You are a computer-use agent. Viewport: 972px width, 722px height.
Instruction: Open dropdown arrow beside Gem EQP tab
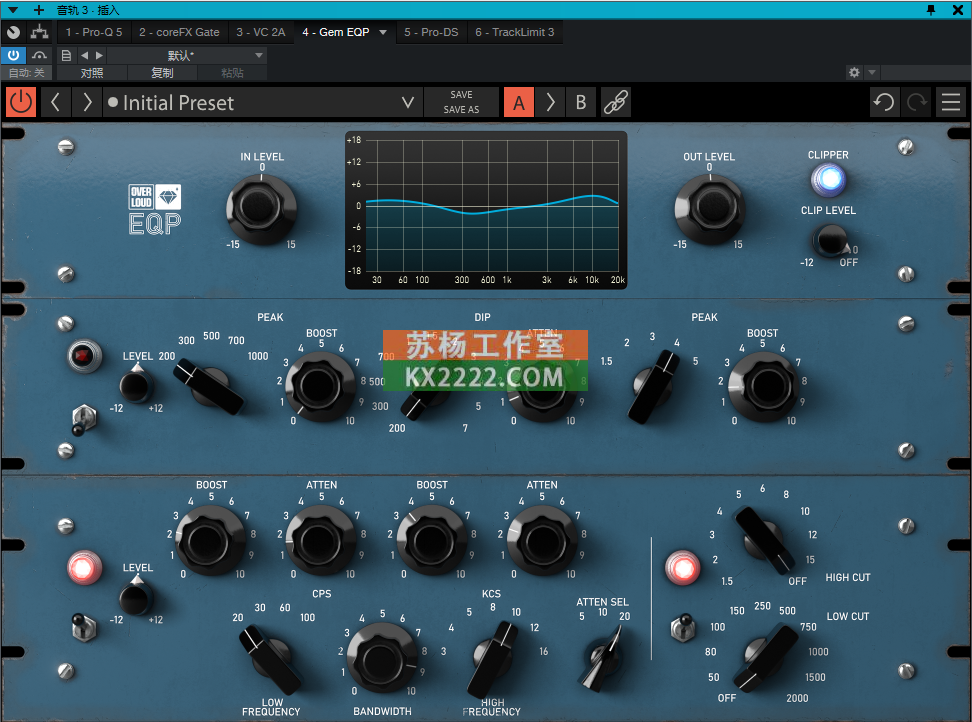tap(383, 32)
